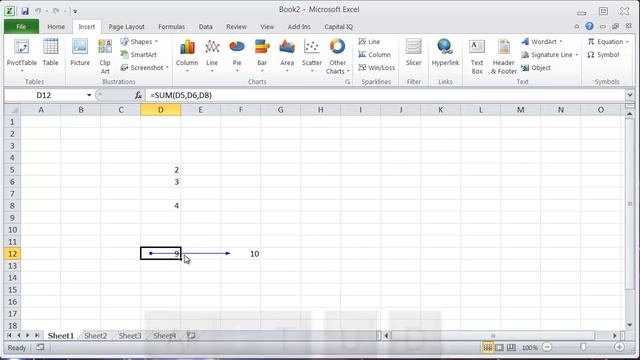Insert an Area chart
The image size is (640, 360).
click(x=287, y=56)
